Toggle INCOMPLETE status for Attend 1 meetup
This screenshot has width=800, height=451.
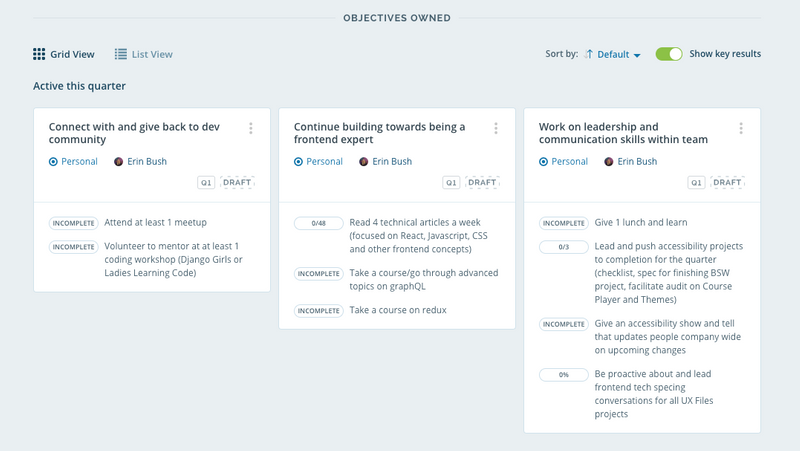[x=73, y=222]
